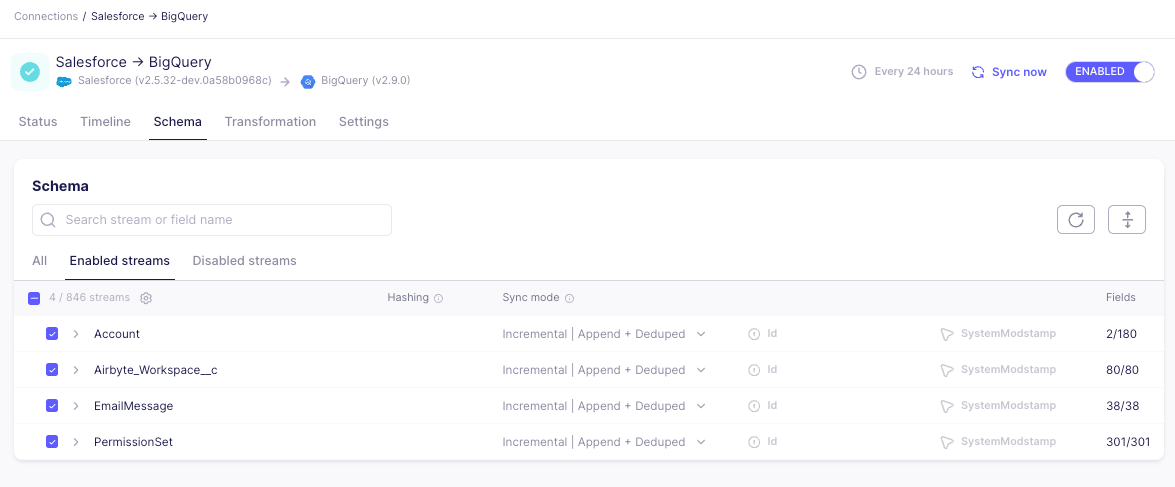
Task: Switch to the Timeline tab
Action: tap(105, 122)
